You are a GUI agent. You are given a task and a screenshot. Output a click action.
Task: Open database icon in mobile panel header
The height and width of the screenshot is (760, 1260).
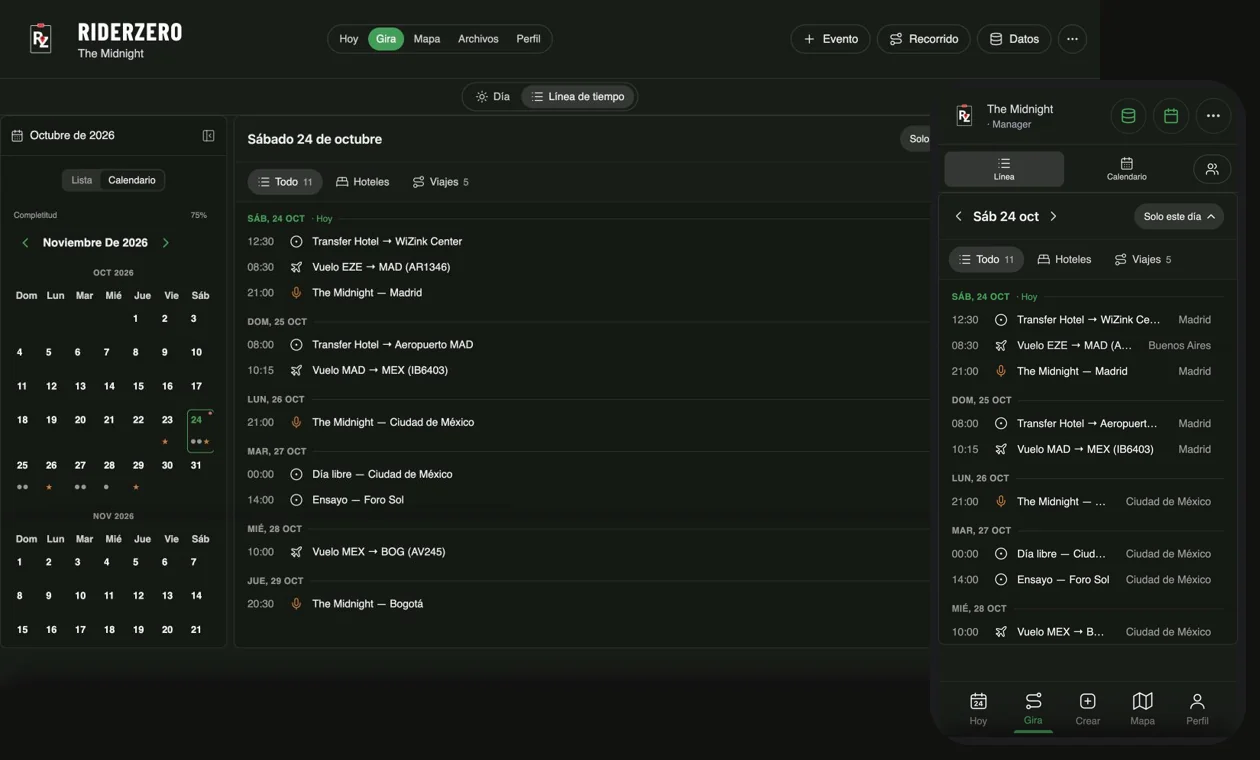coord(1128,116)
